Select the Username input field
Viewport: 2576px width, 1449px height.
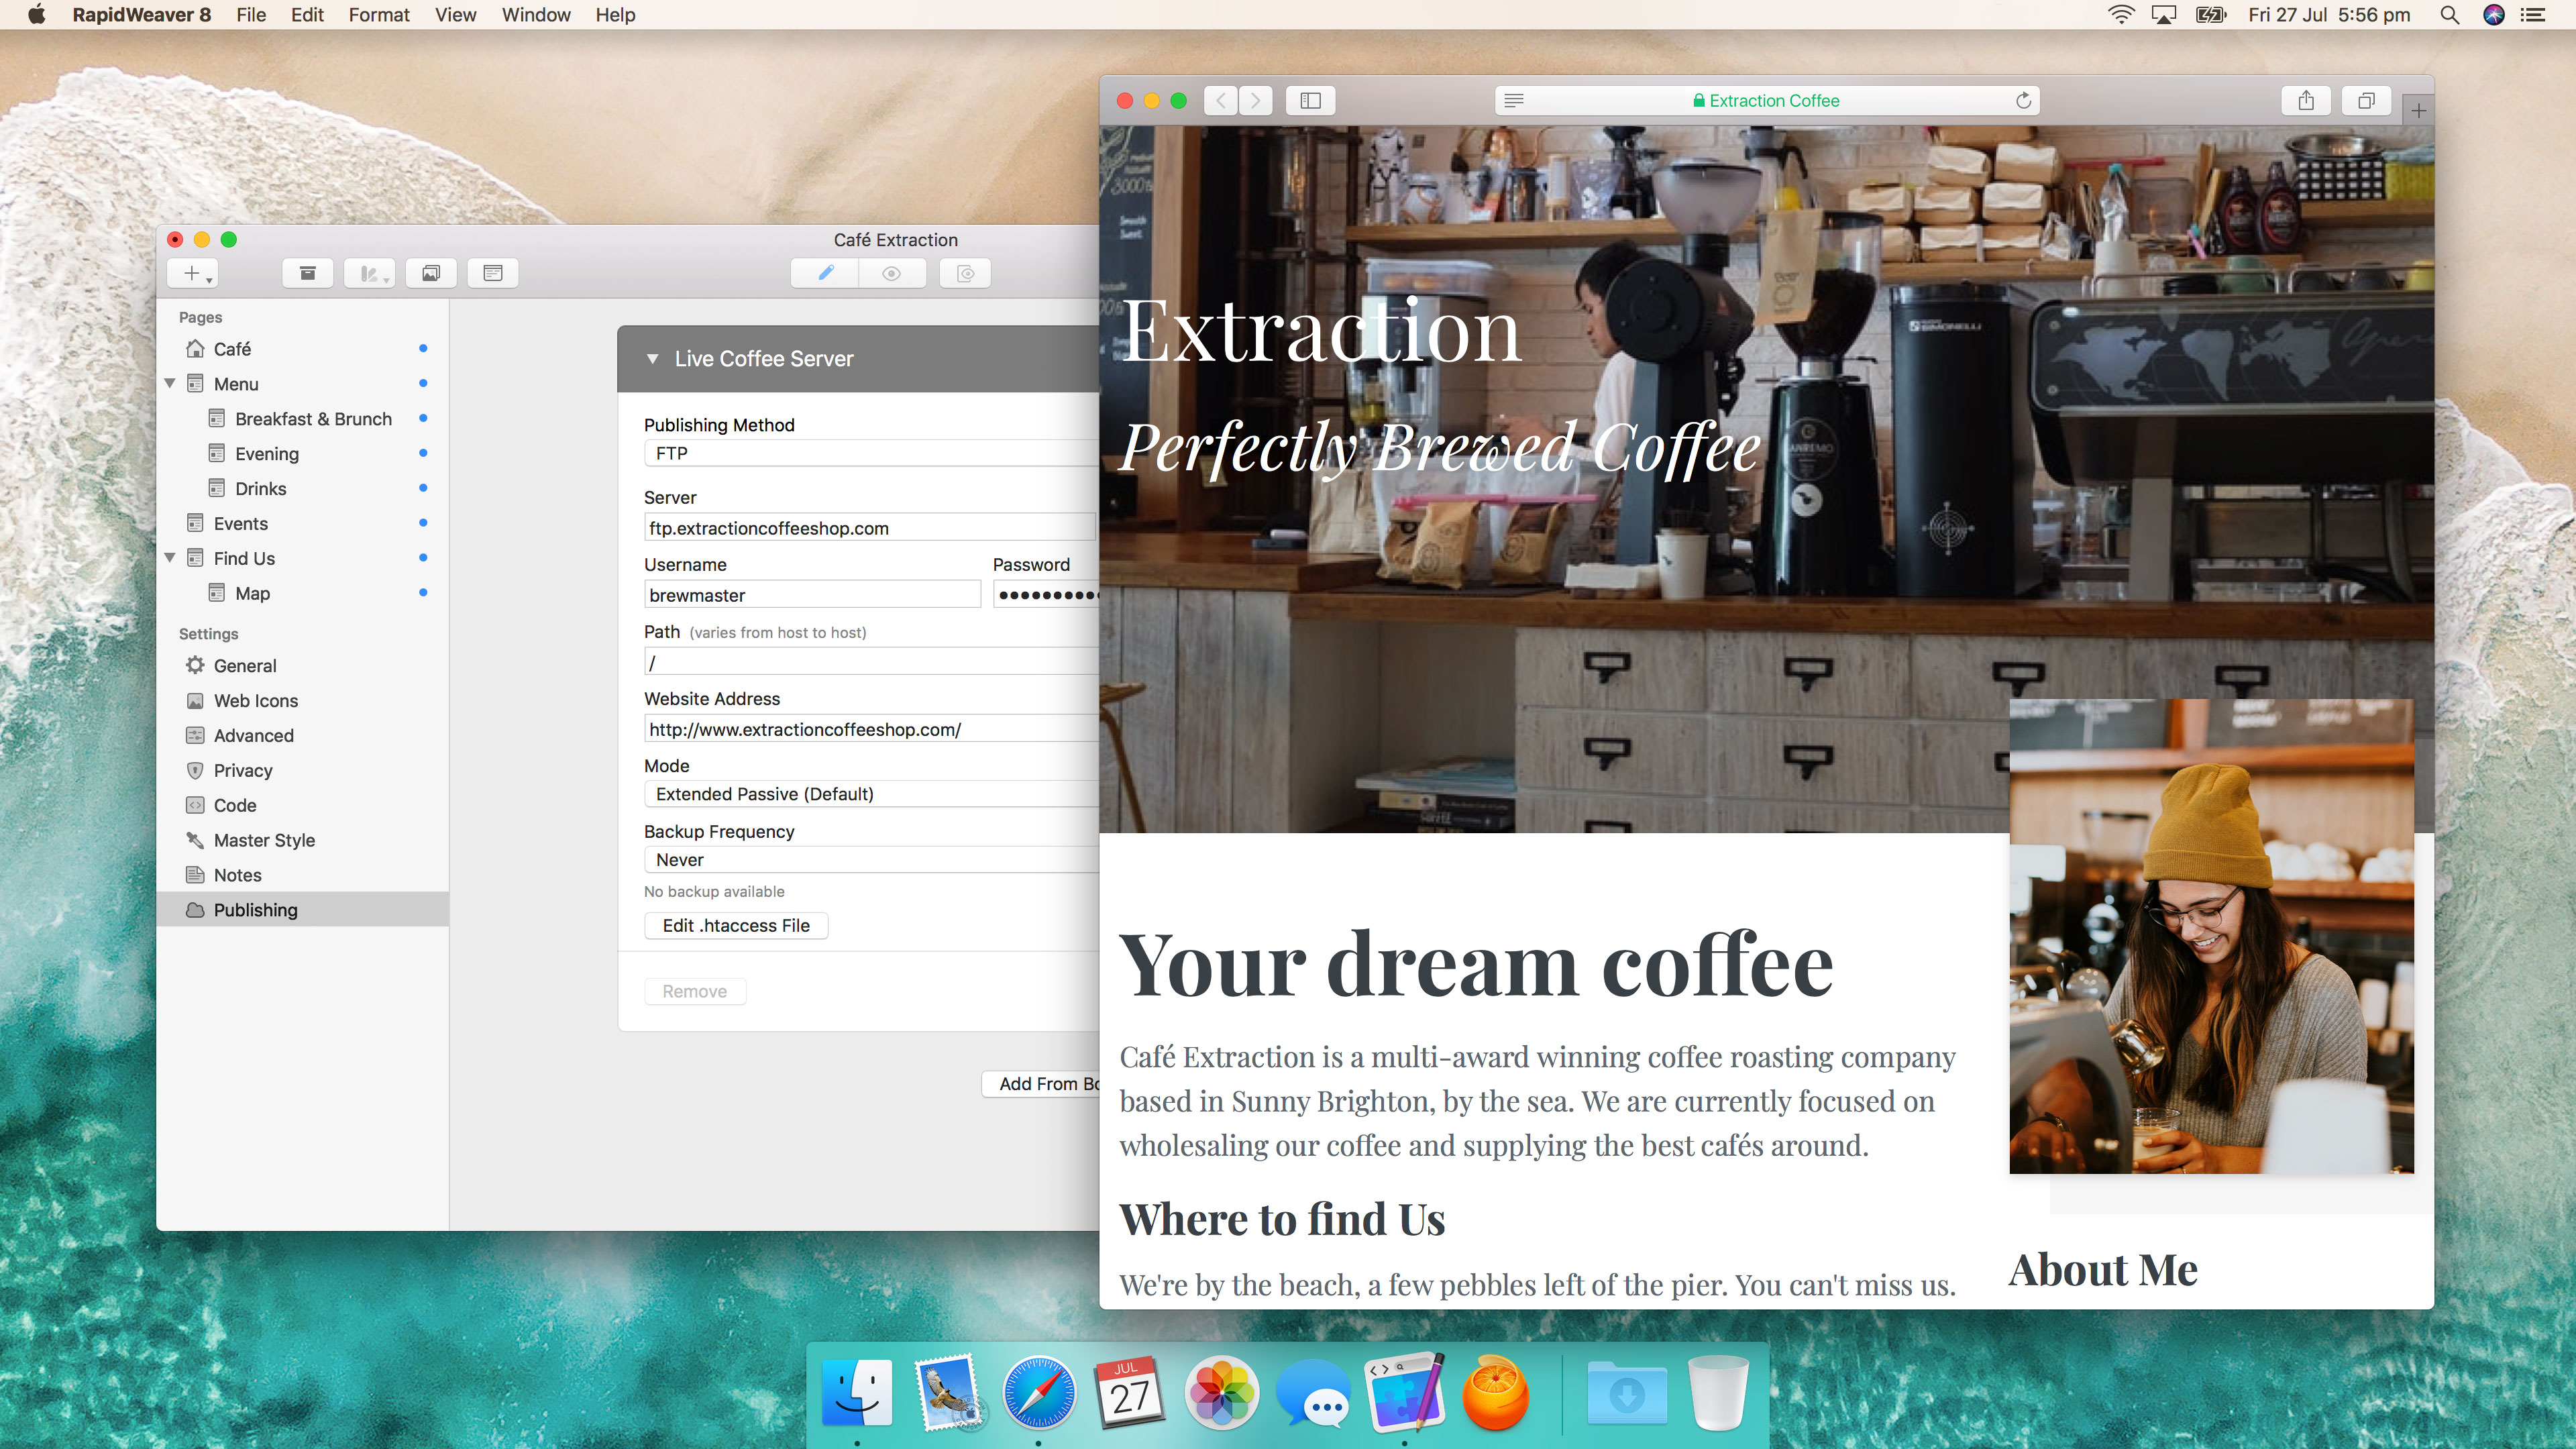(810, 594)
